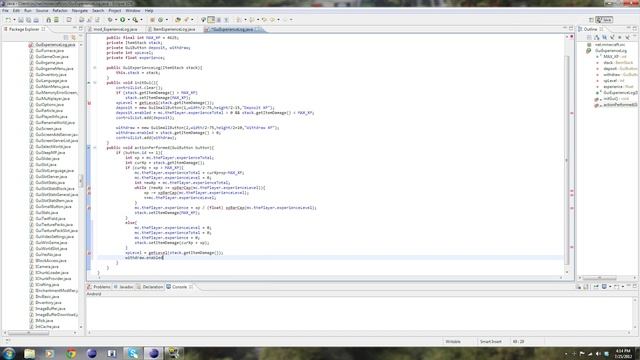Click the Search flashlight toolbar icon
640x360 pixels.
(x=187, y=20)
